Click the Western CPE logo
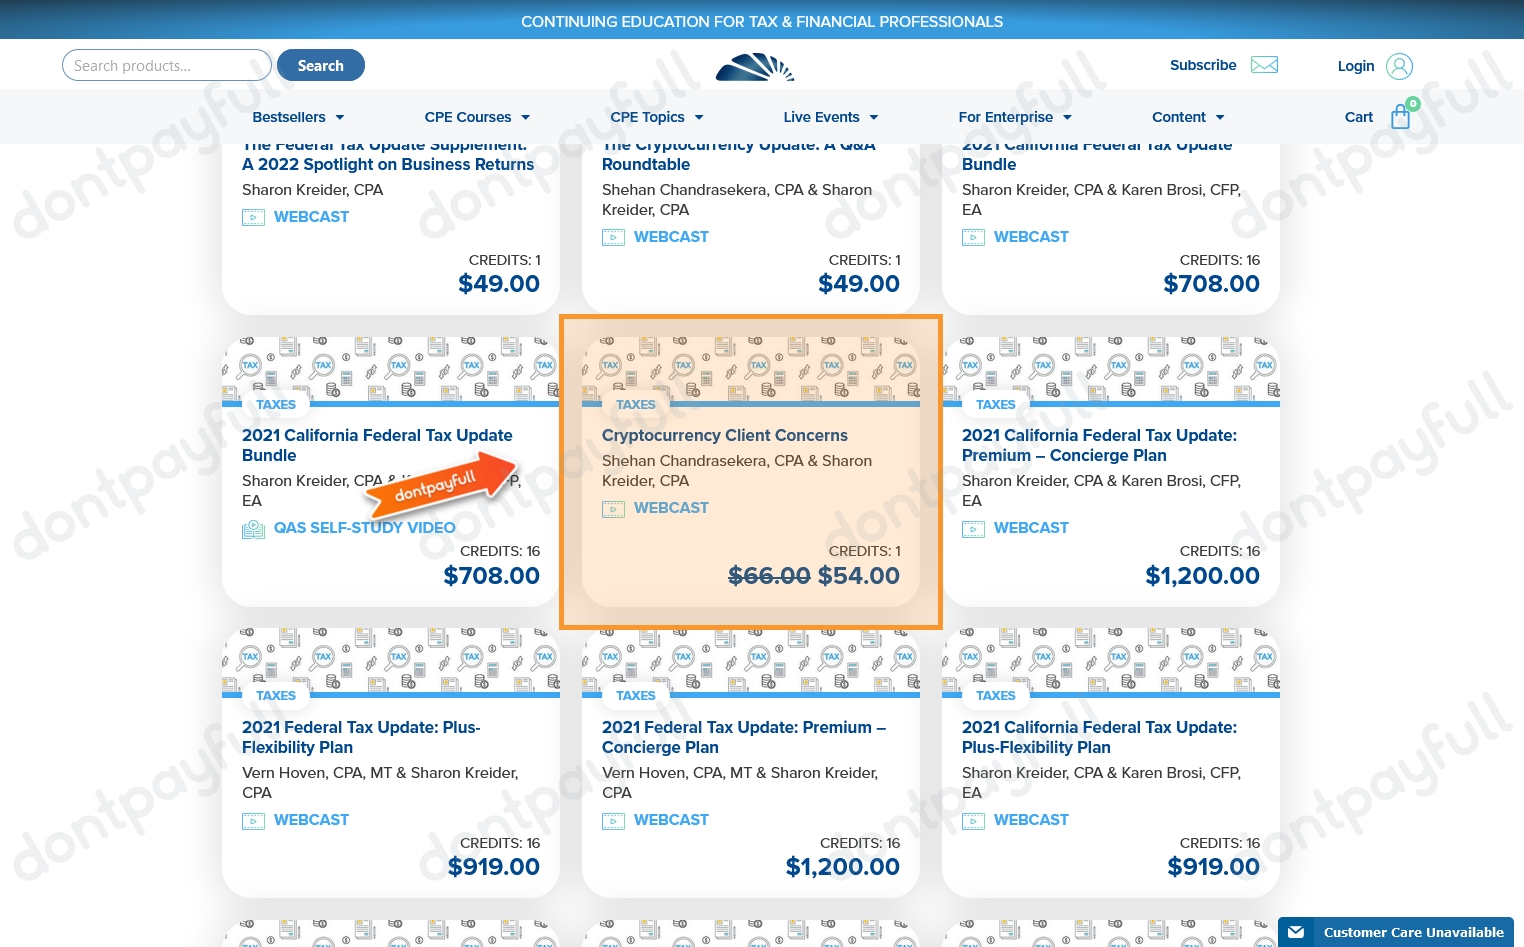Image resolution: width=1524 pixels, height=947 pixels. pos(755,67)
